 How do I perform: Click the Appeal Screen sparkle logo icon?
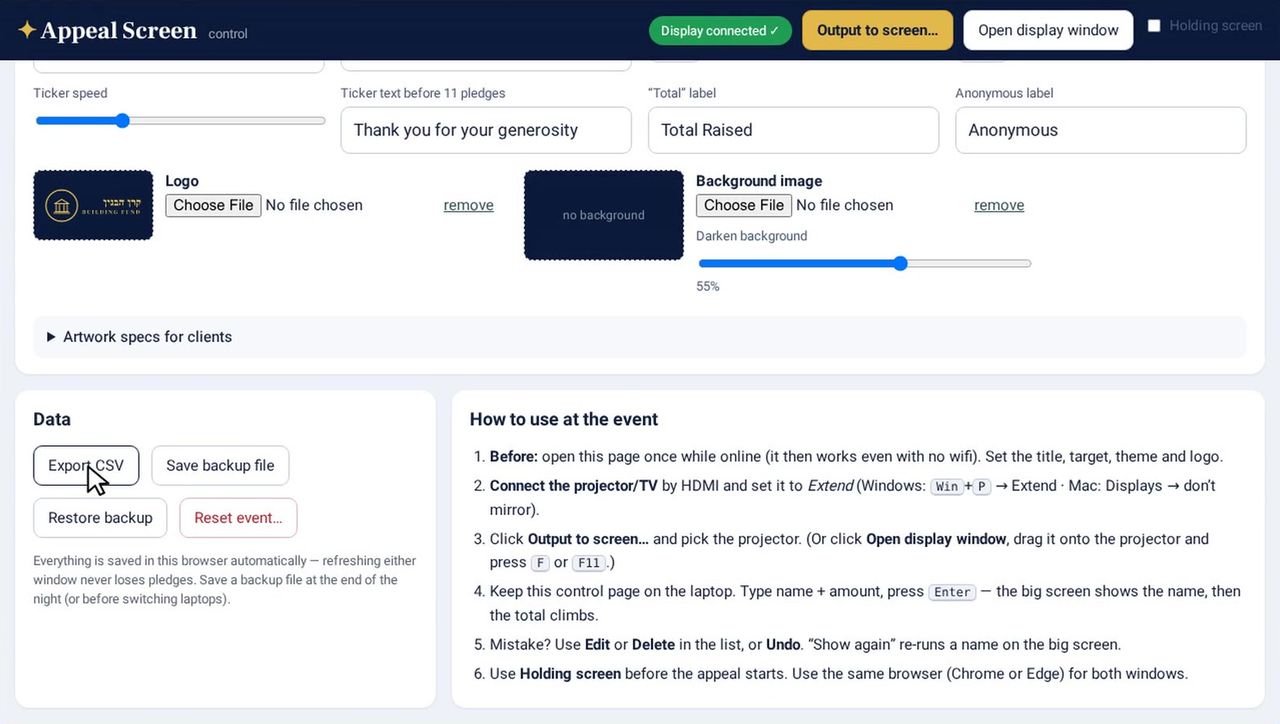tap(27, 30)
